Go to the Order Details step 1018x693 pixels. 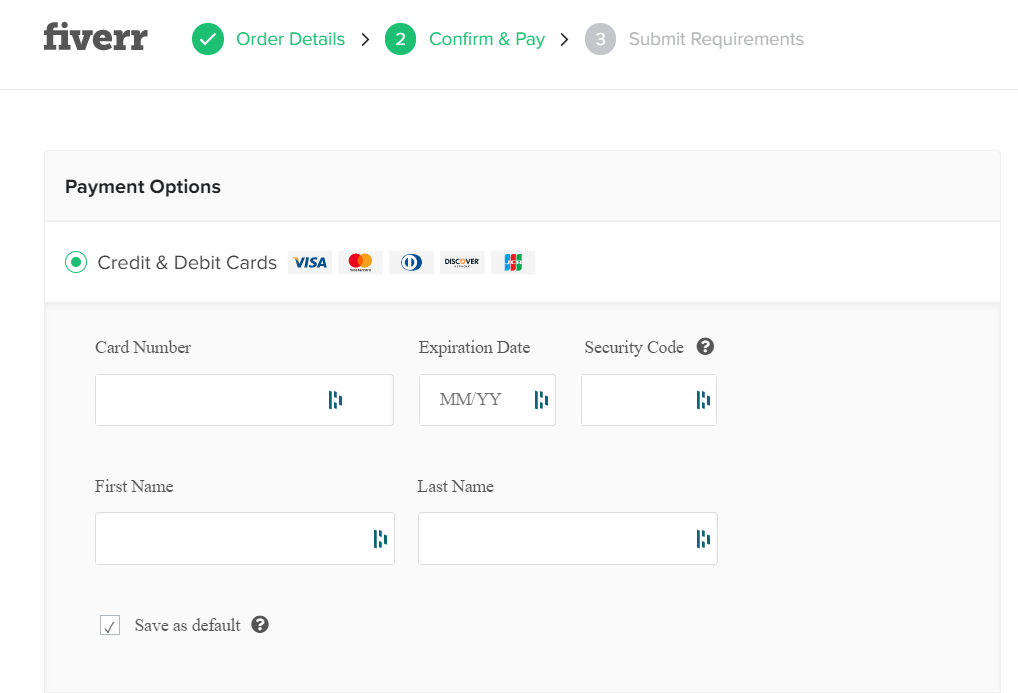click(x=290, y=39)
